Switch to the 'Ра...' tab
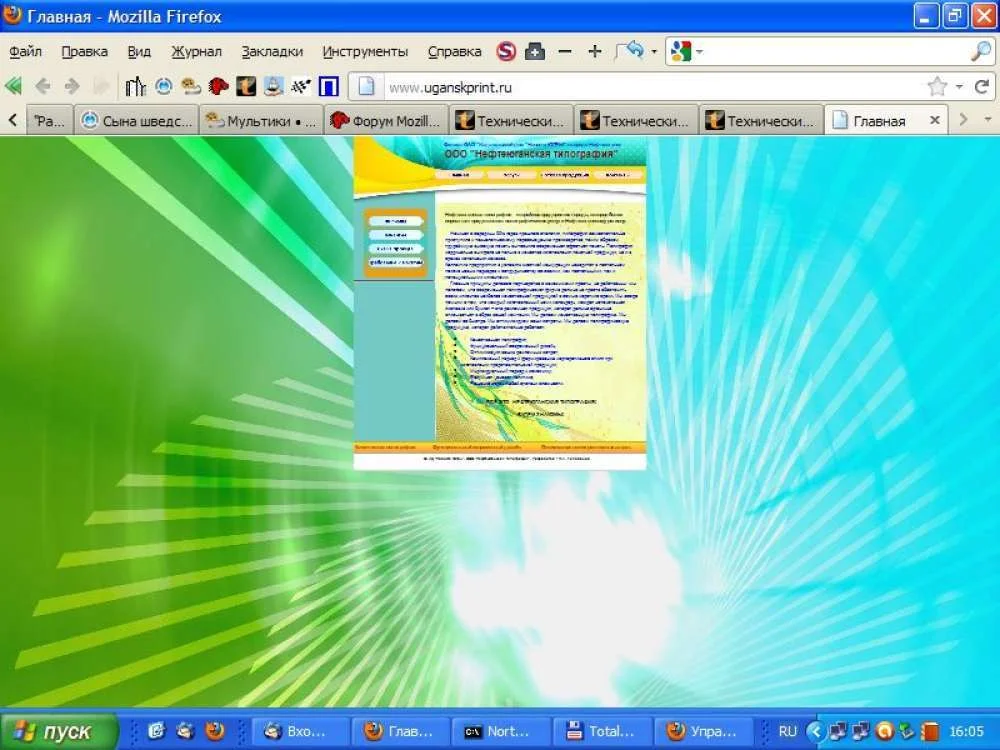 (x=48, y=121)
